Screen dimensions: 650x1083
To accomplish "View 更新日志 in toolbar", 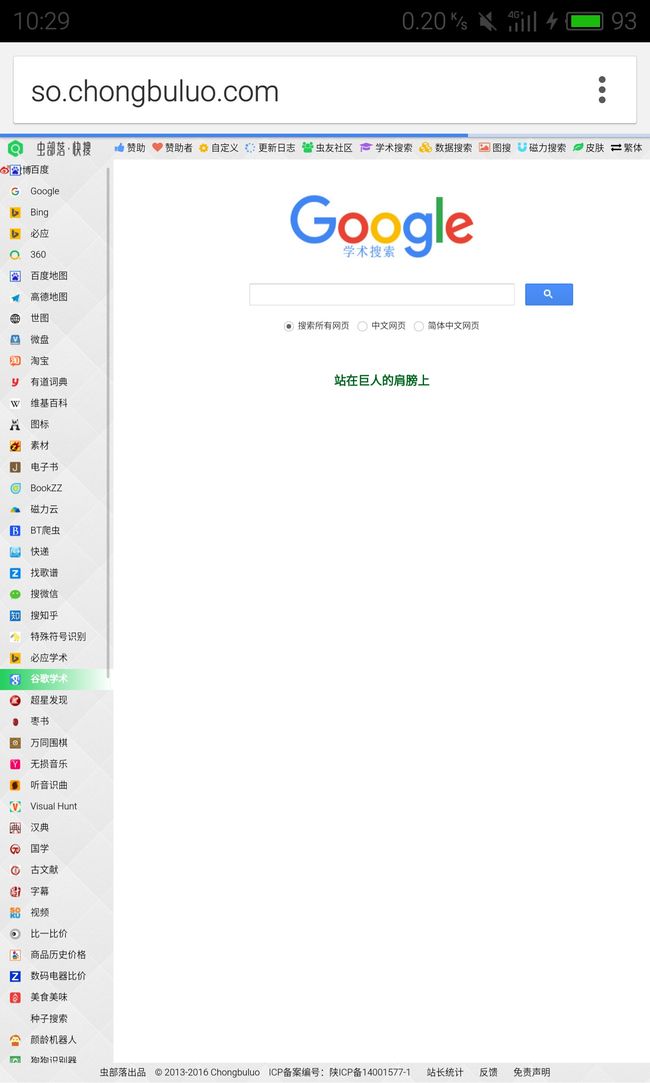I will pos(270,148).
